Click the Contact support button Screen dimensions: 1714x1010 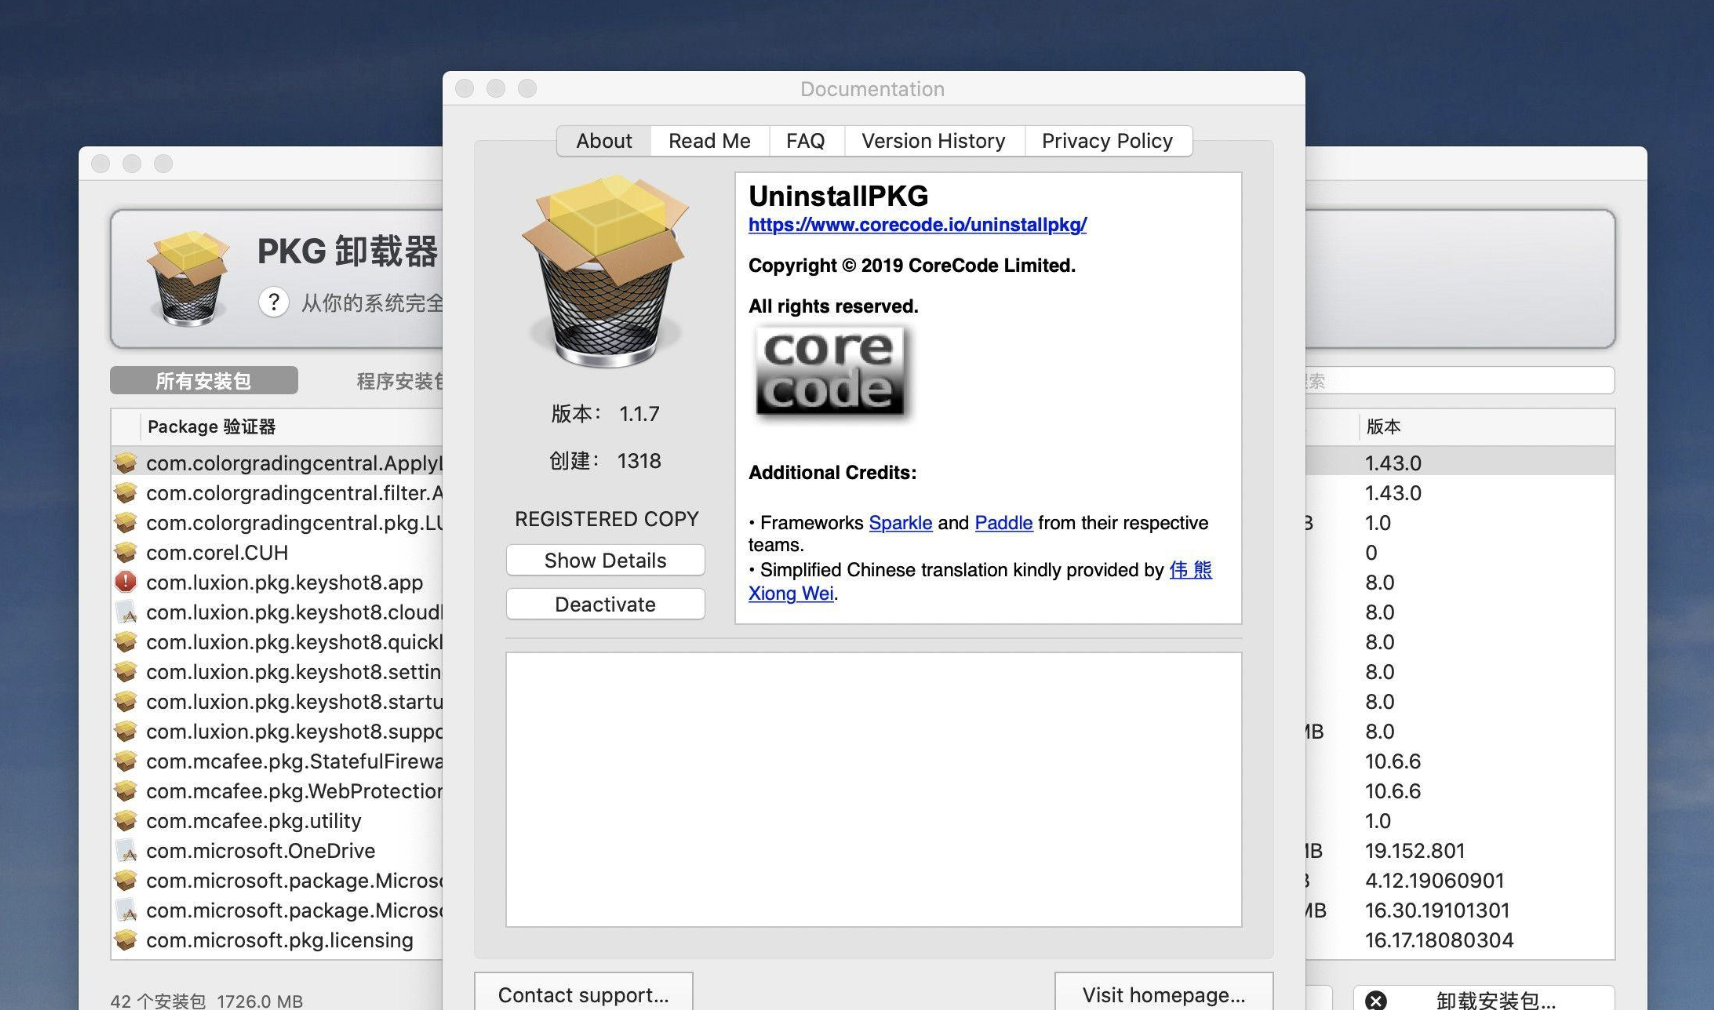click(x=583, y=994)
